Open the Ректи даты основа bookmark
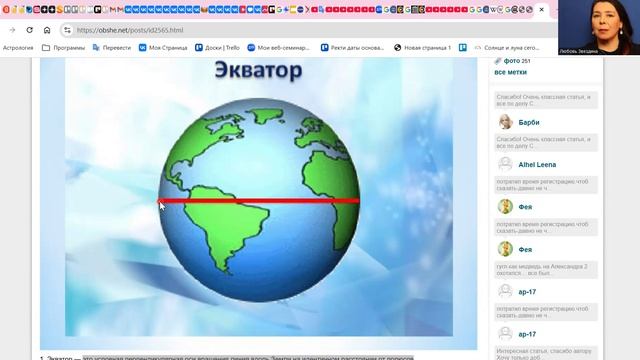Screen dimensions: 640x360 point(352,48)
